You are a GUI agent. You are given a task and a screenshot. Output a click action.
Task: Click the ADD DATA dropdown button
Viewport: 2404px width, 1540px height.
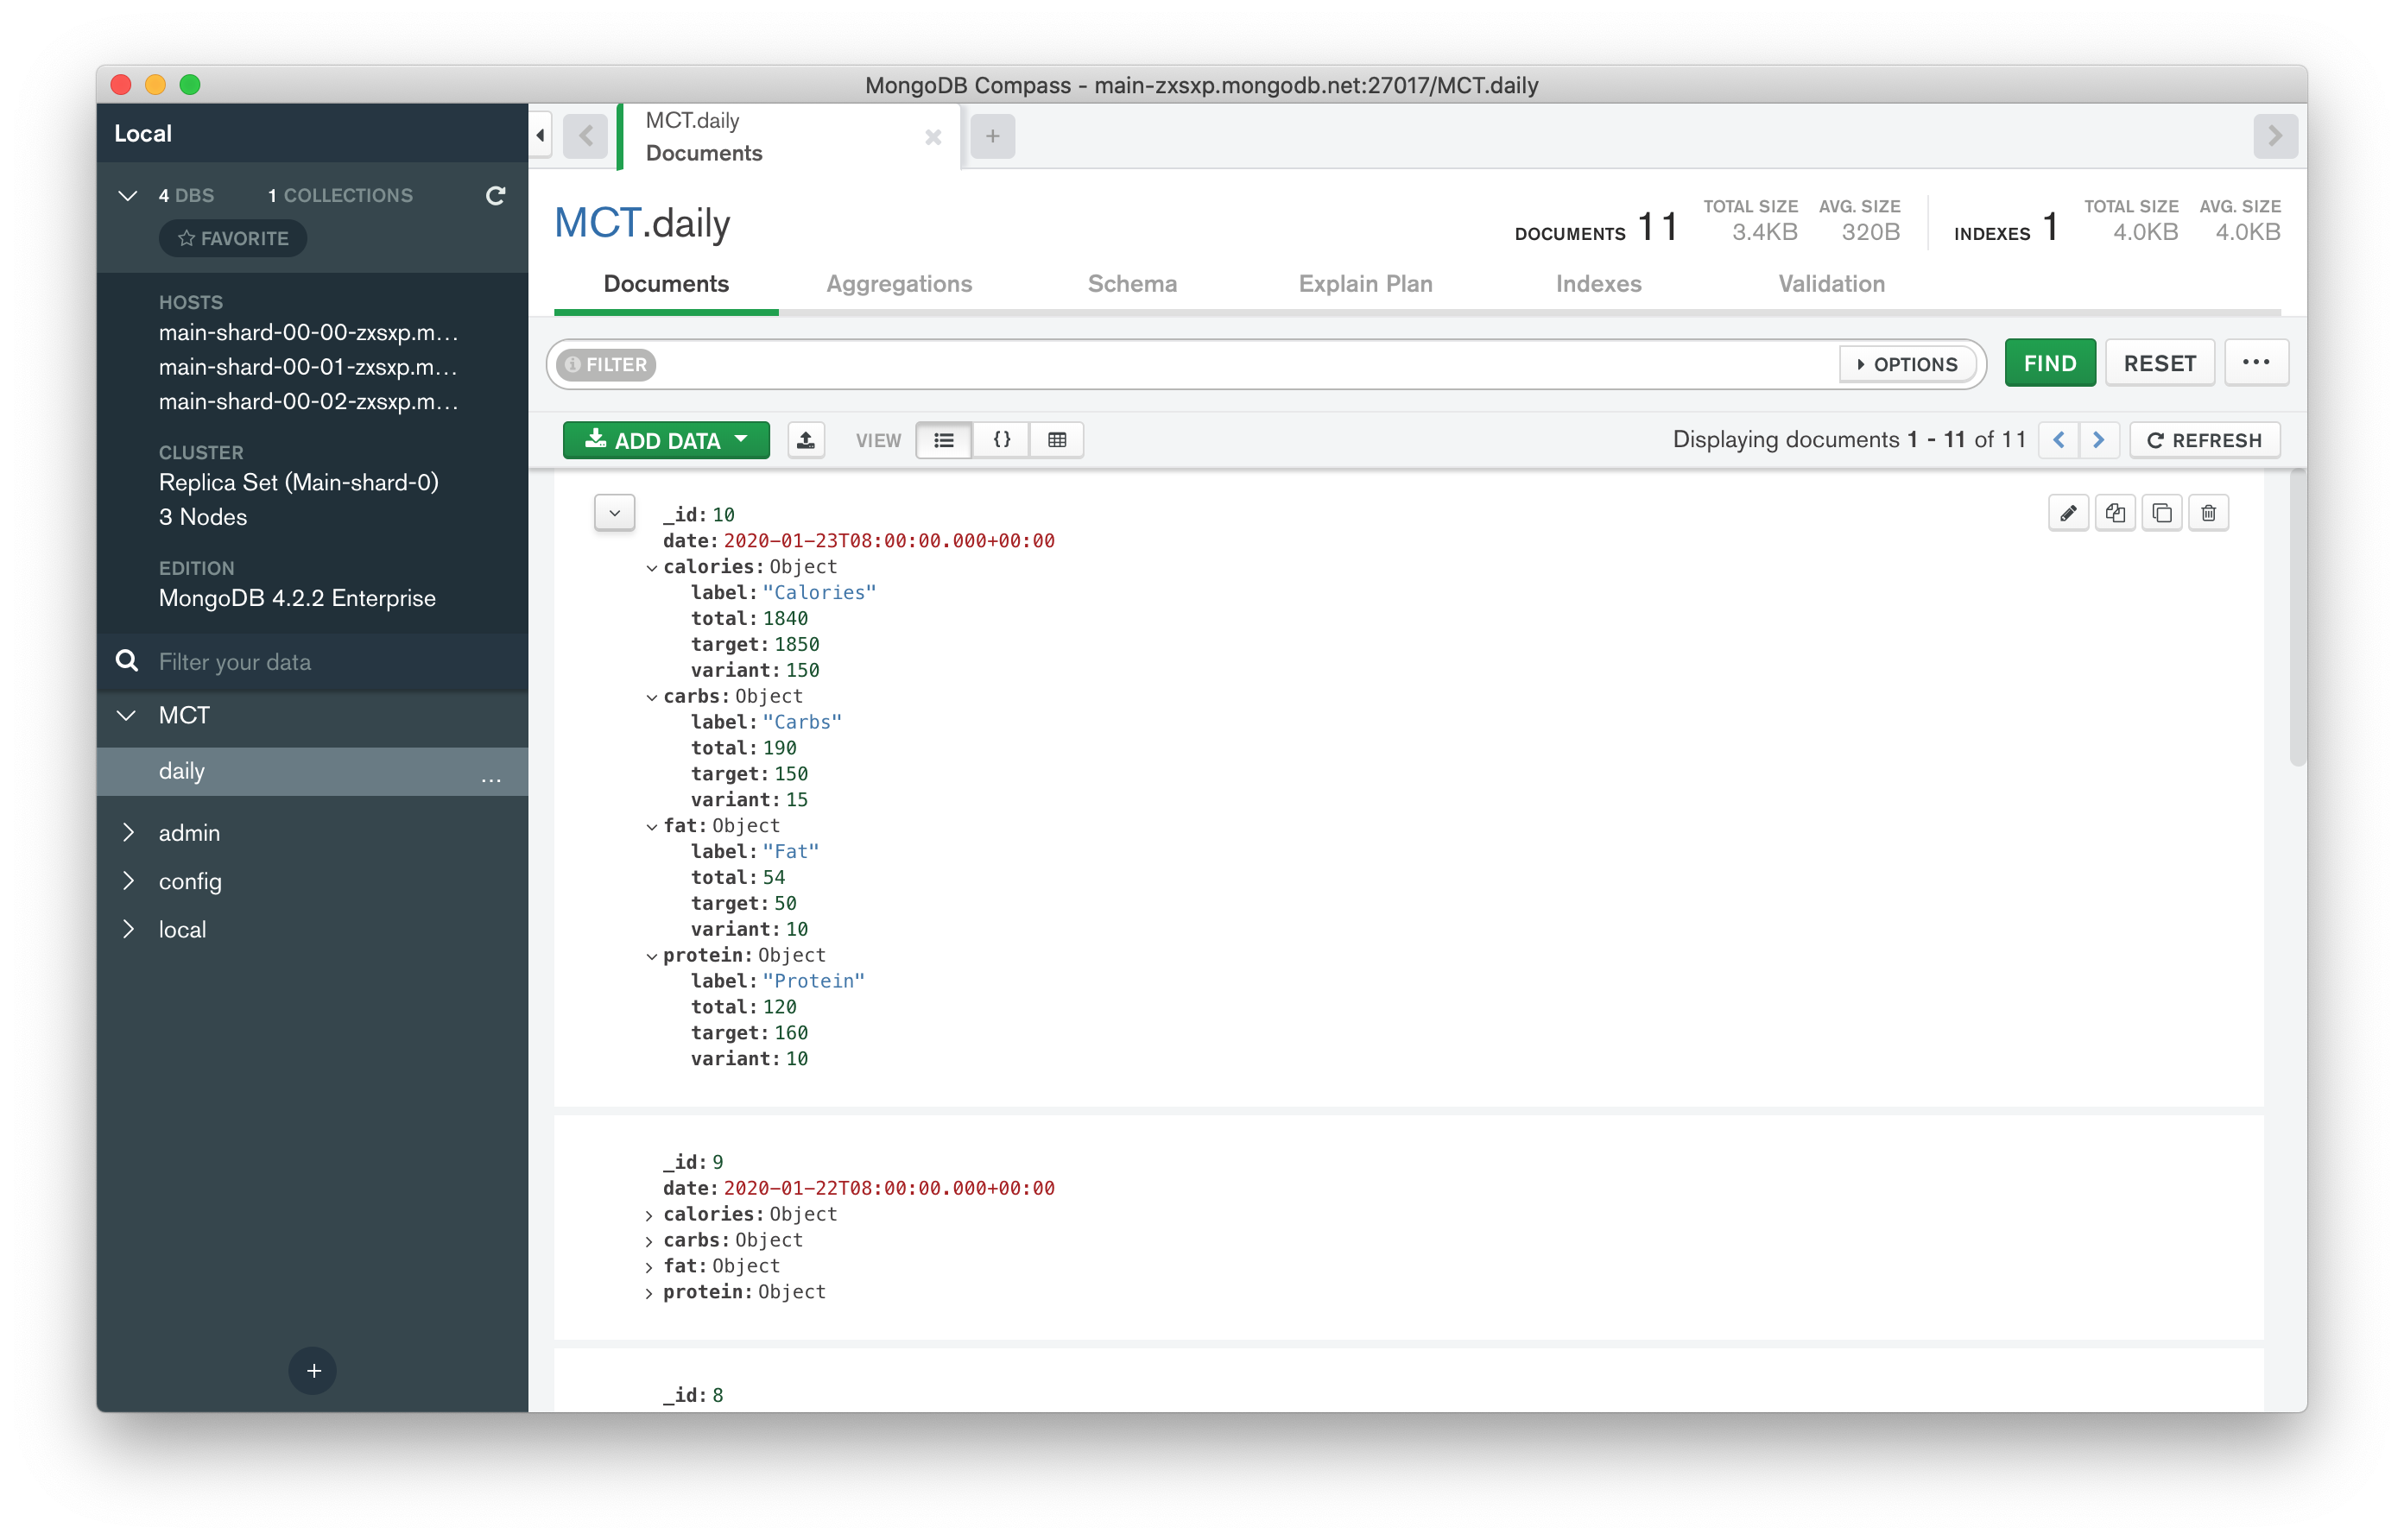point(664,439)
